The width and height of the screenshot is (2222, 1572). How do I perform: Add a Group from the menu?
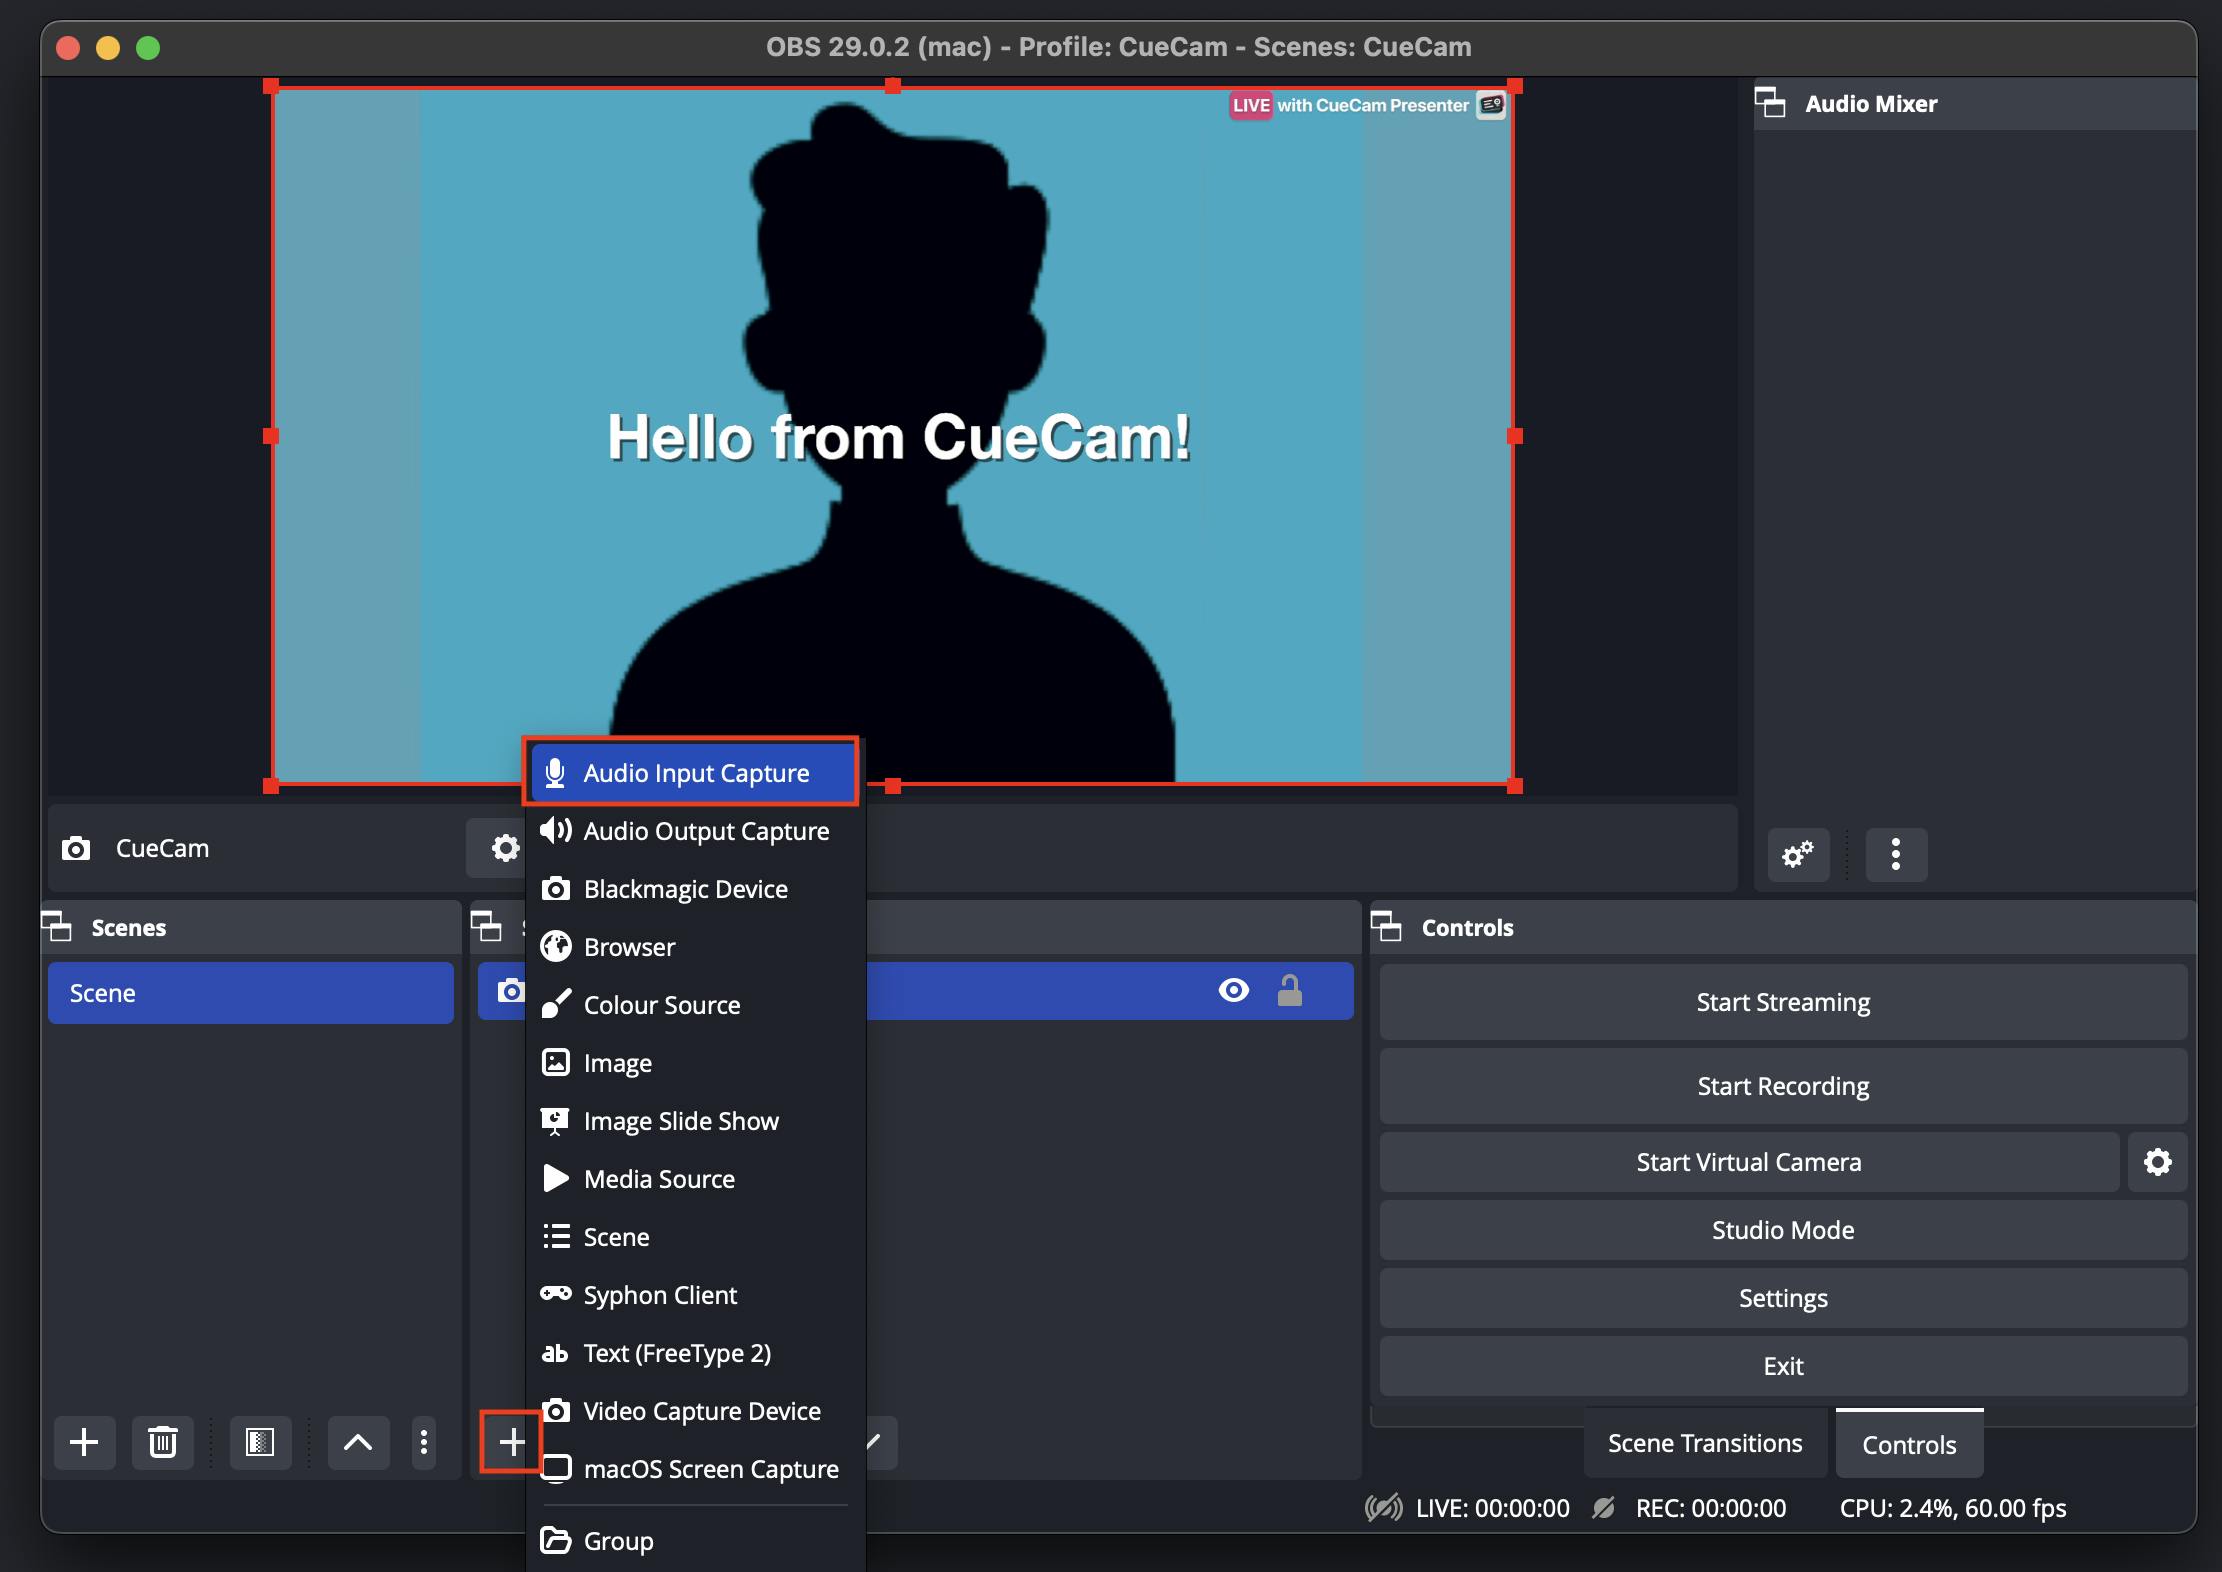click(695, 1541)
